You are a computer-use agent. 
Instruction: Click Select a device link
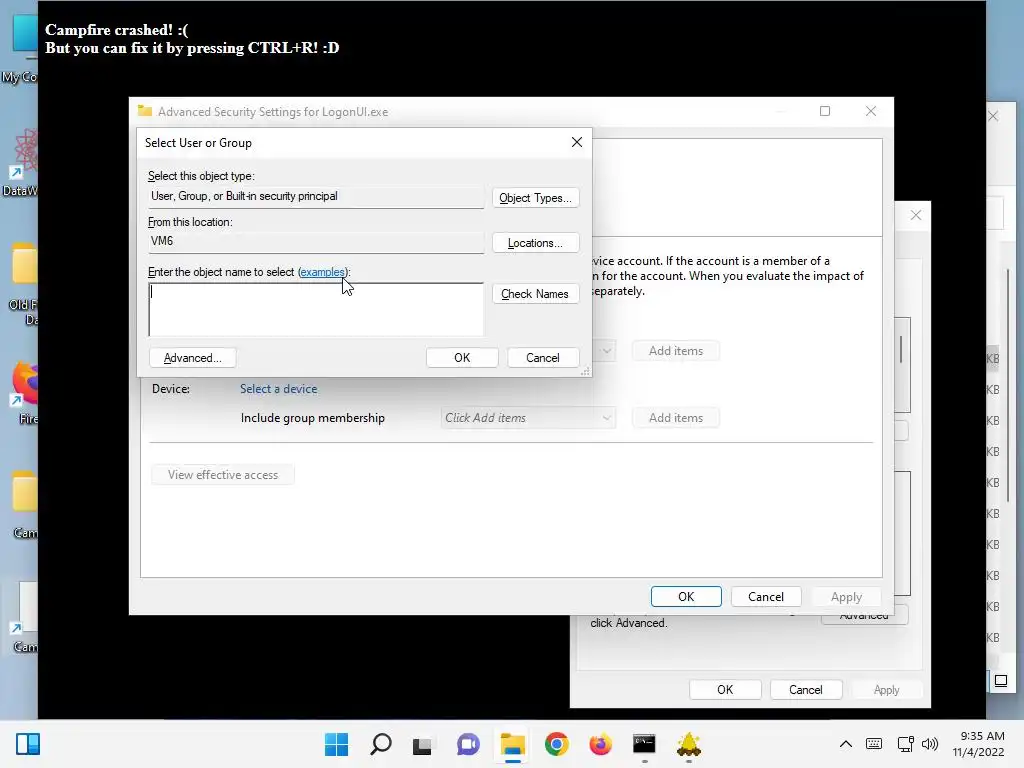click(x=278, y=389)
